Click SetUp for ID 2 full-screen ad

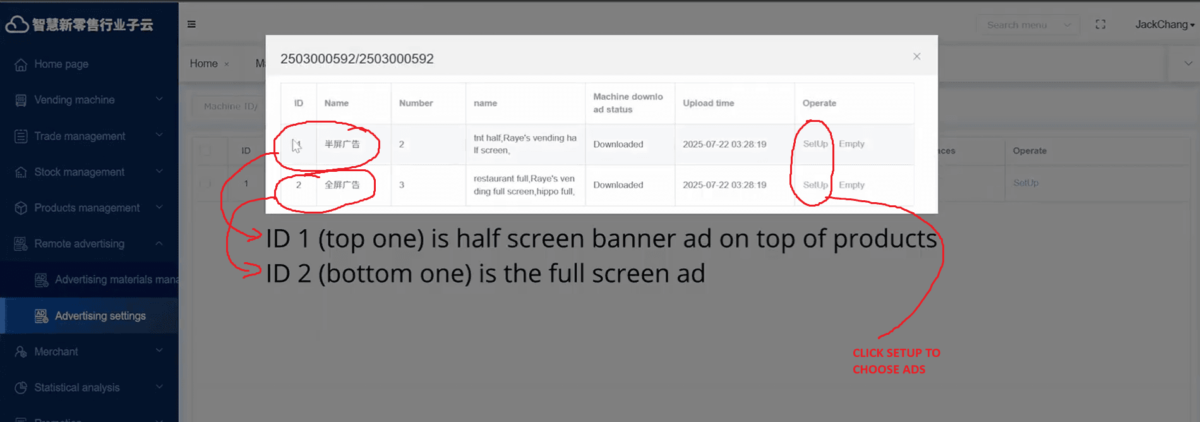click(815, 185)
